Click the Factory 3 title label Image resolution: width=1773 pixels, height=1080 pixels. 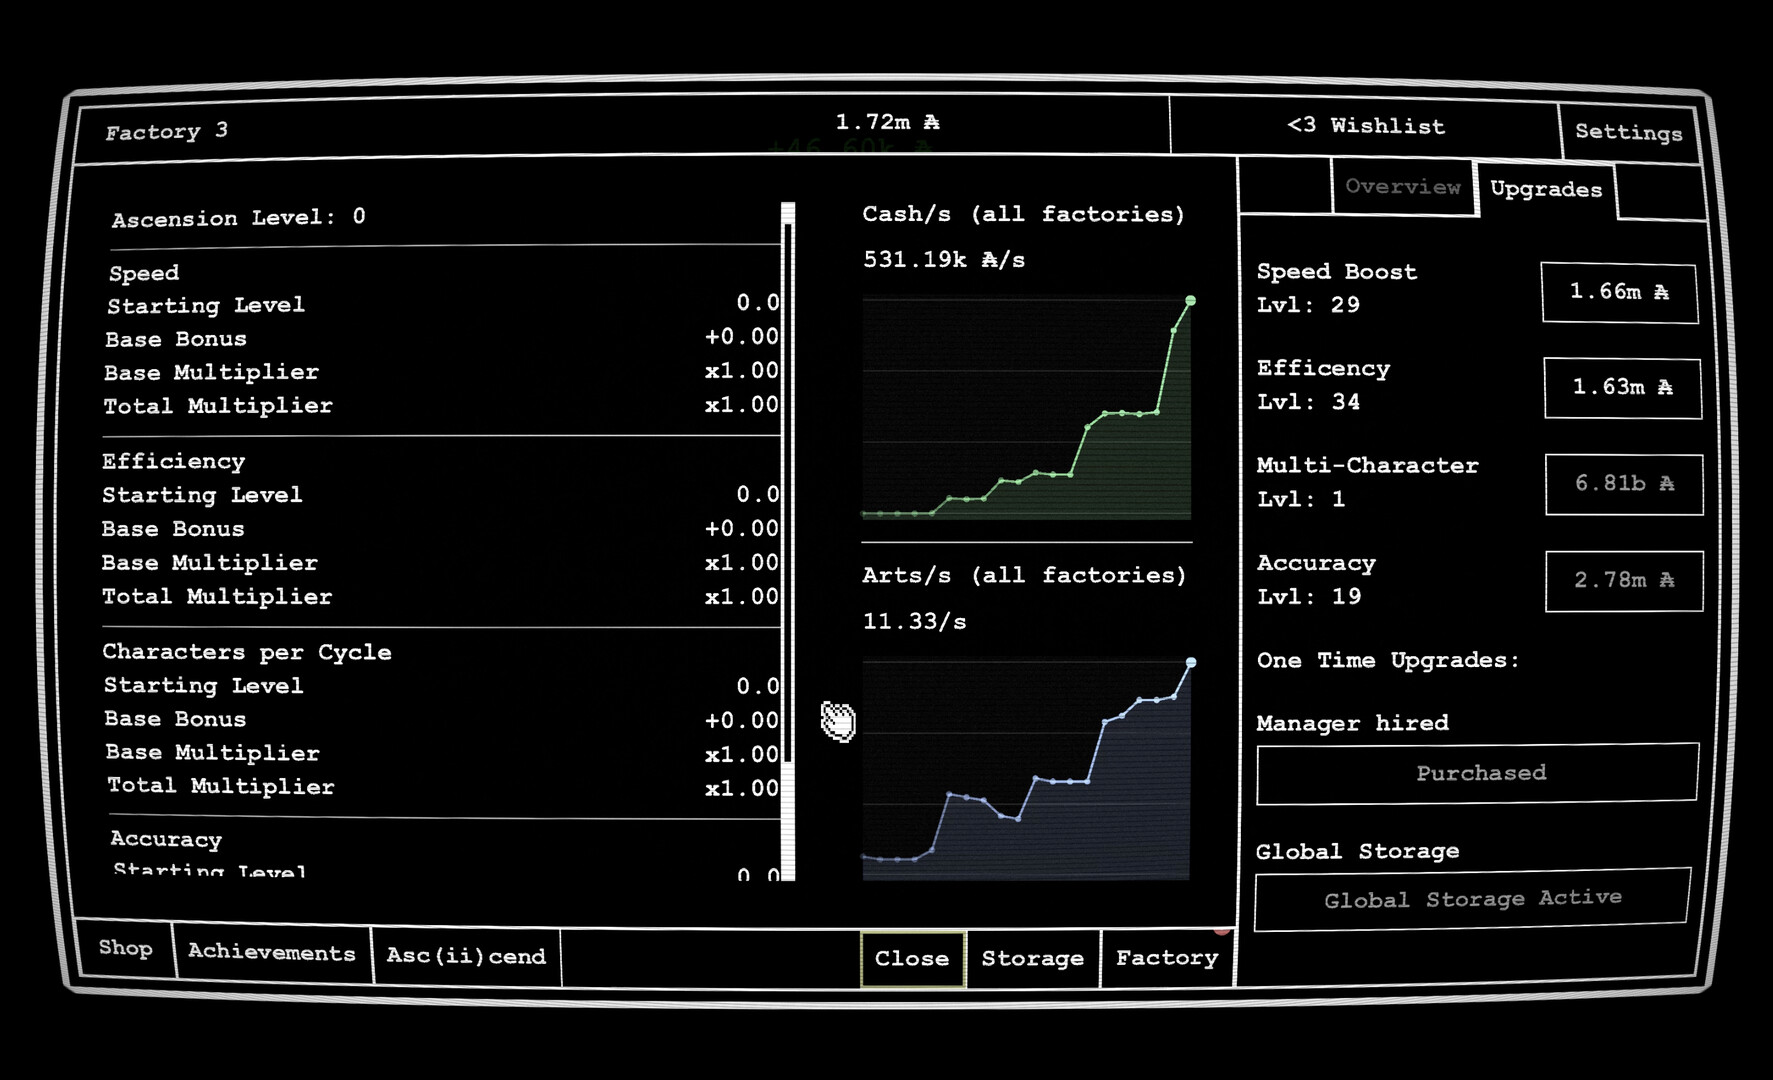click(x=167, y=132)
